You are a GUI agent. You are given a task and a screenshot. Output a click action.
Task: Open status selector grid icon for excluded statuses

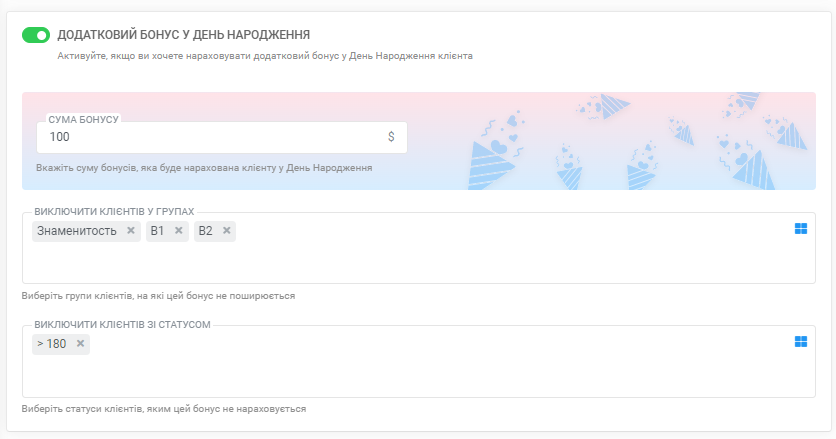click(801, 341)
